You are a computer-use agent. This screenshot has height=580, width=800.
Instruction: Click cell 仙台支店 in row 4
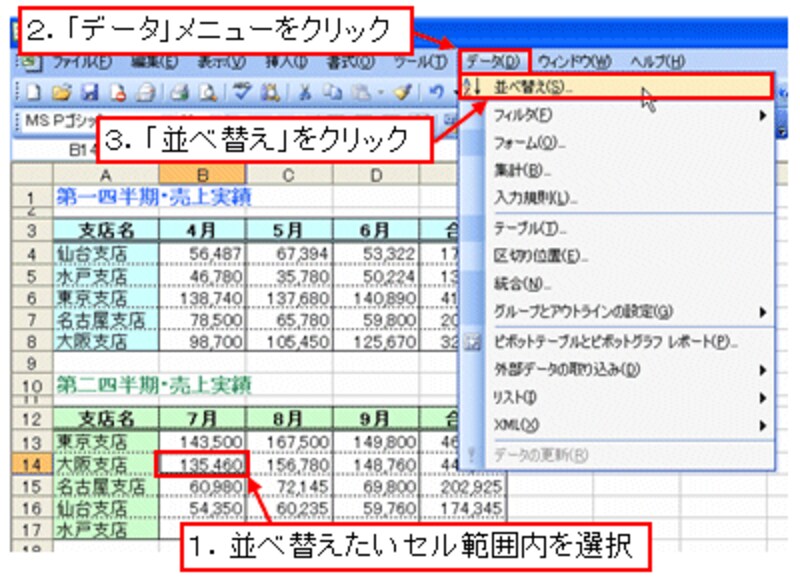106,254
